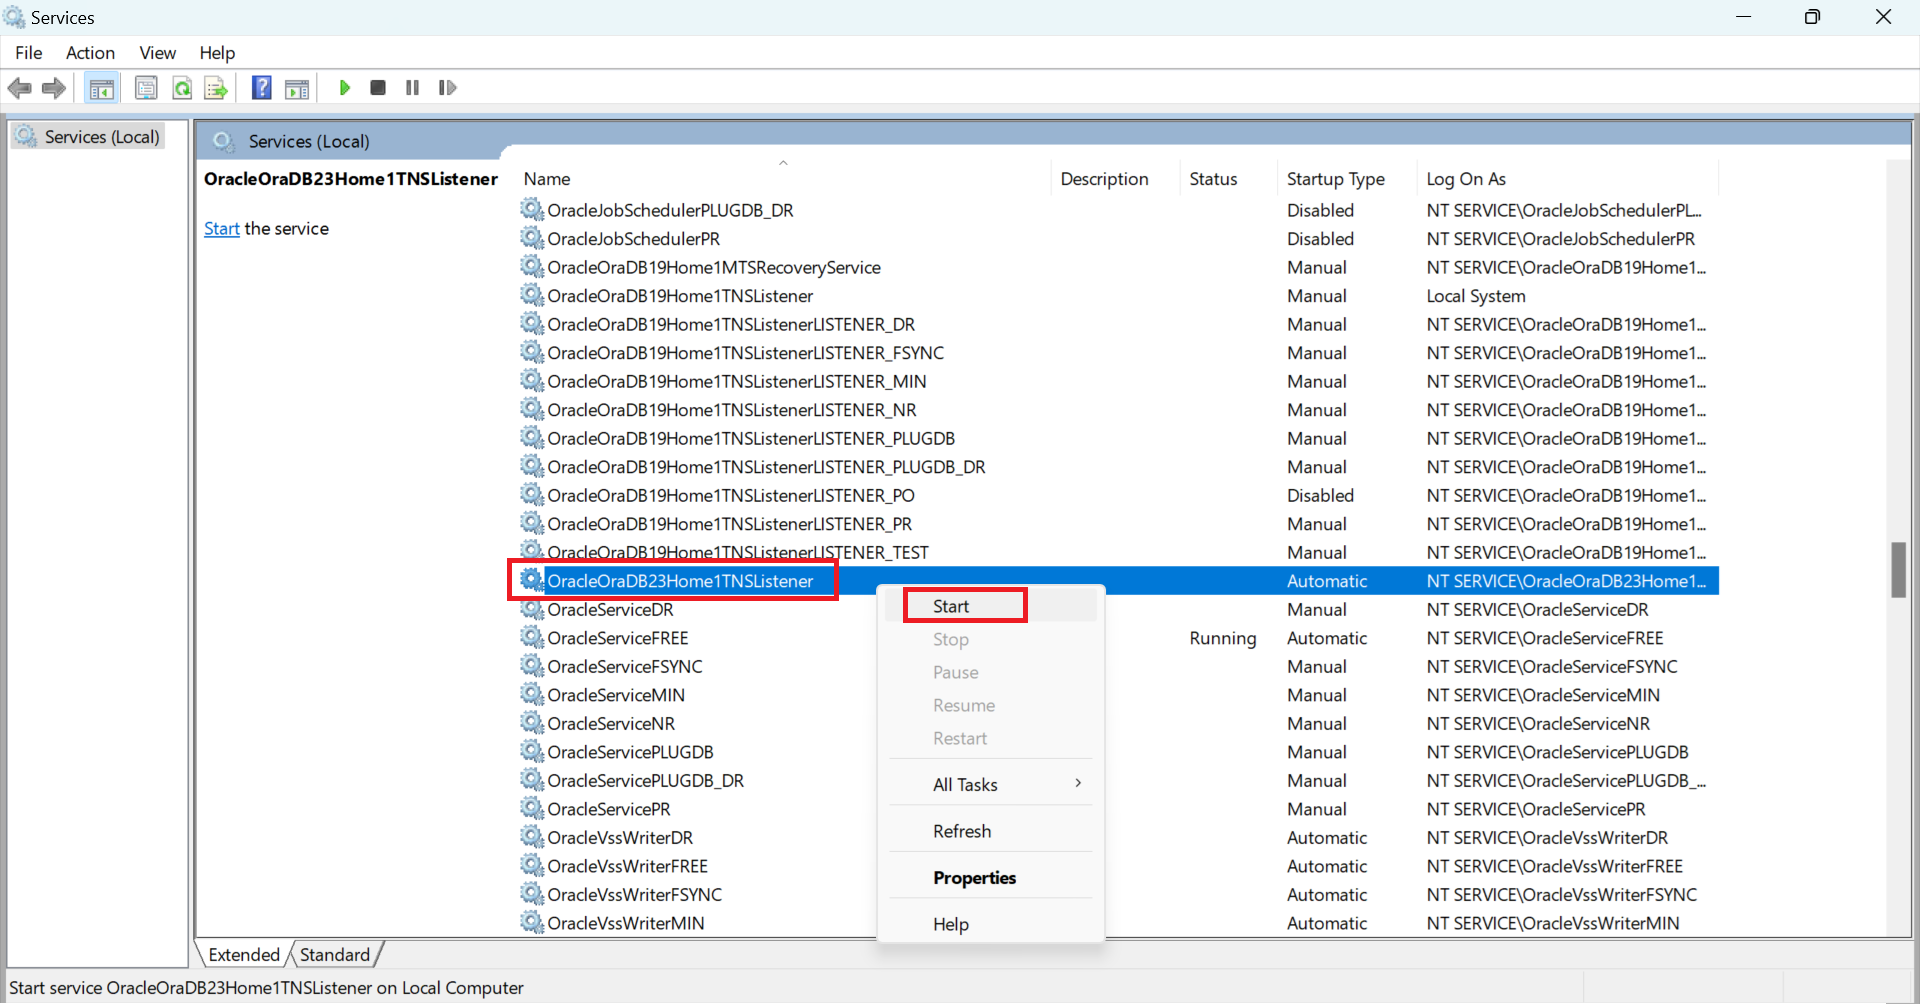Click the Running status of OracleServiceFREE
The height and width of the screenshot is (1004, 1920).
[1222, 638]
